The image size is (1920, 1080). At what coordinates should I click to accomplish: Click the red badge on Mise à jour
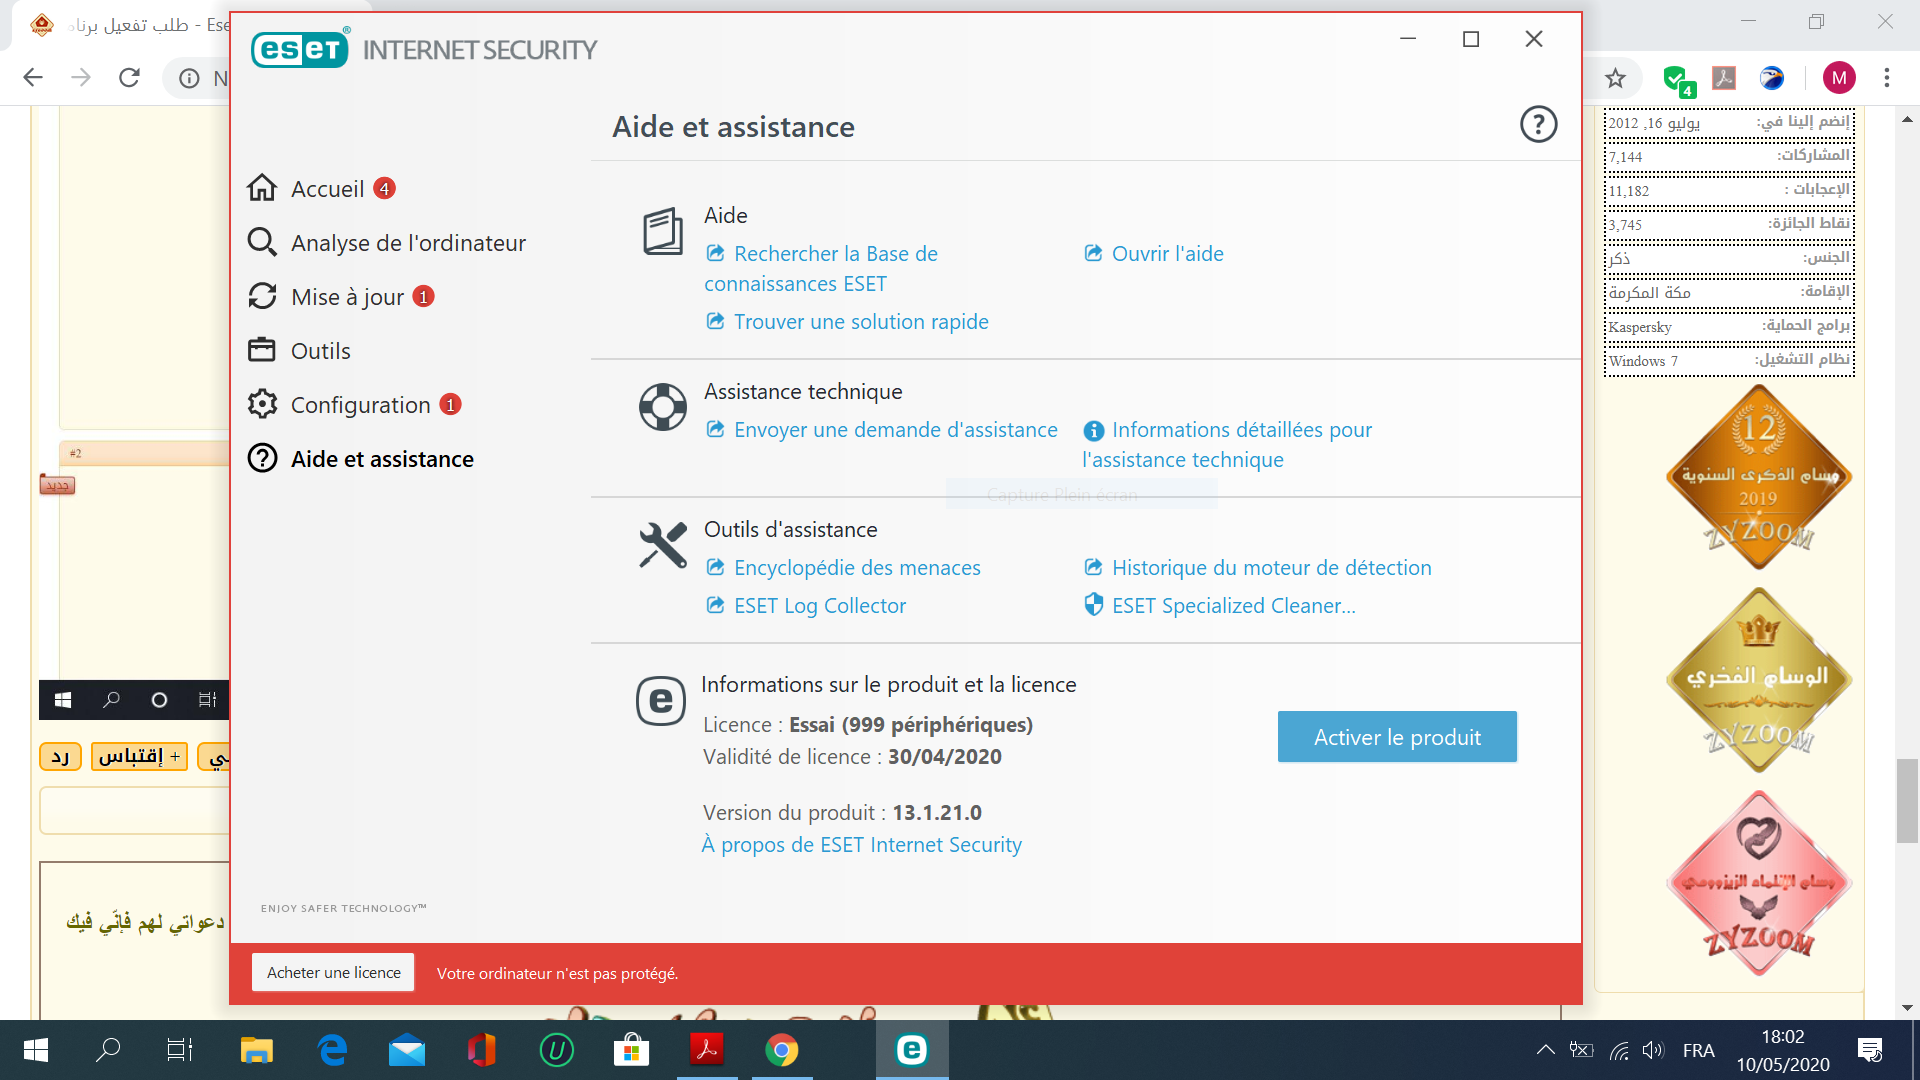point(424,296)
